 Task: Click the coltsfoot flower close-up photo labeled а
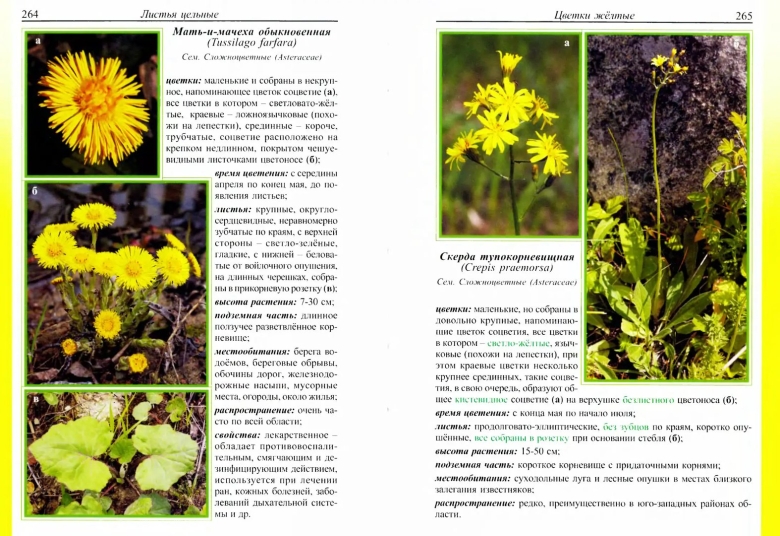pyautogui.click(x=93, y=105)
